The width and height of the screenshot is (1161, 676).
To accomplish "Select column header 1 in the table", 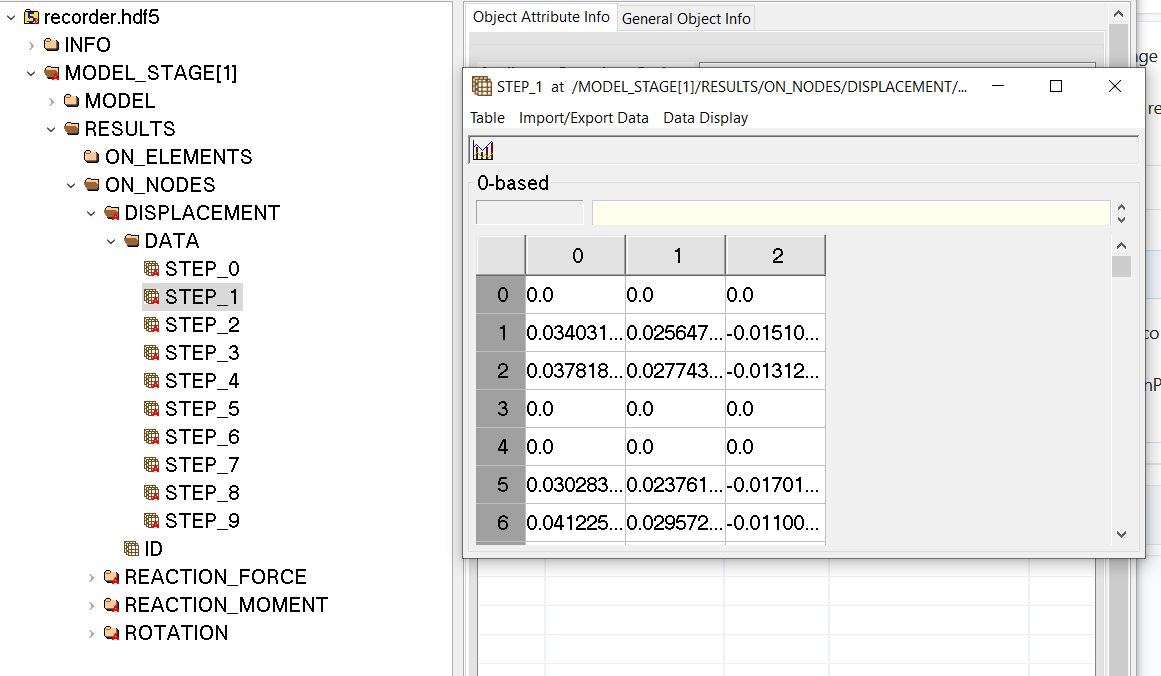I will point(675,255).
